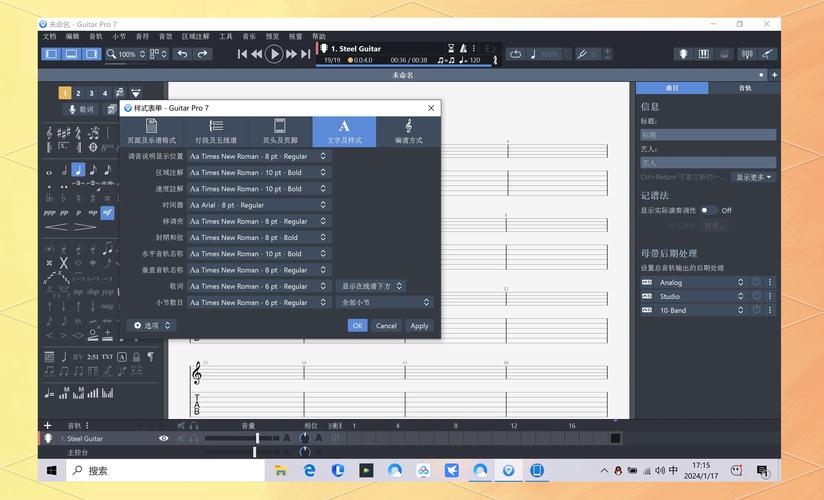This screenshot has height=500, width=824.
Task: Click the guitar line-in icon at top right
Action: coord(767,54)
